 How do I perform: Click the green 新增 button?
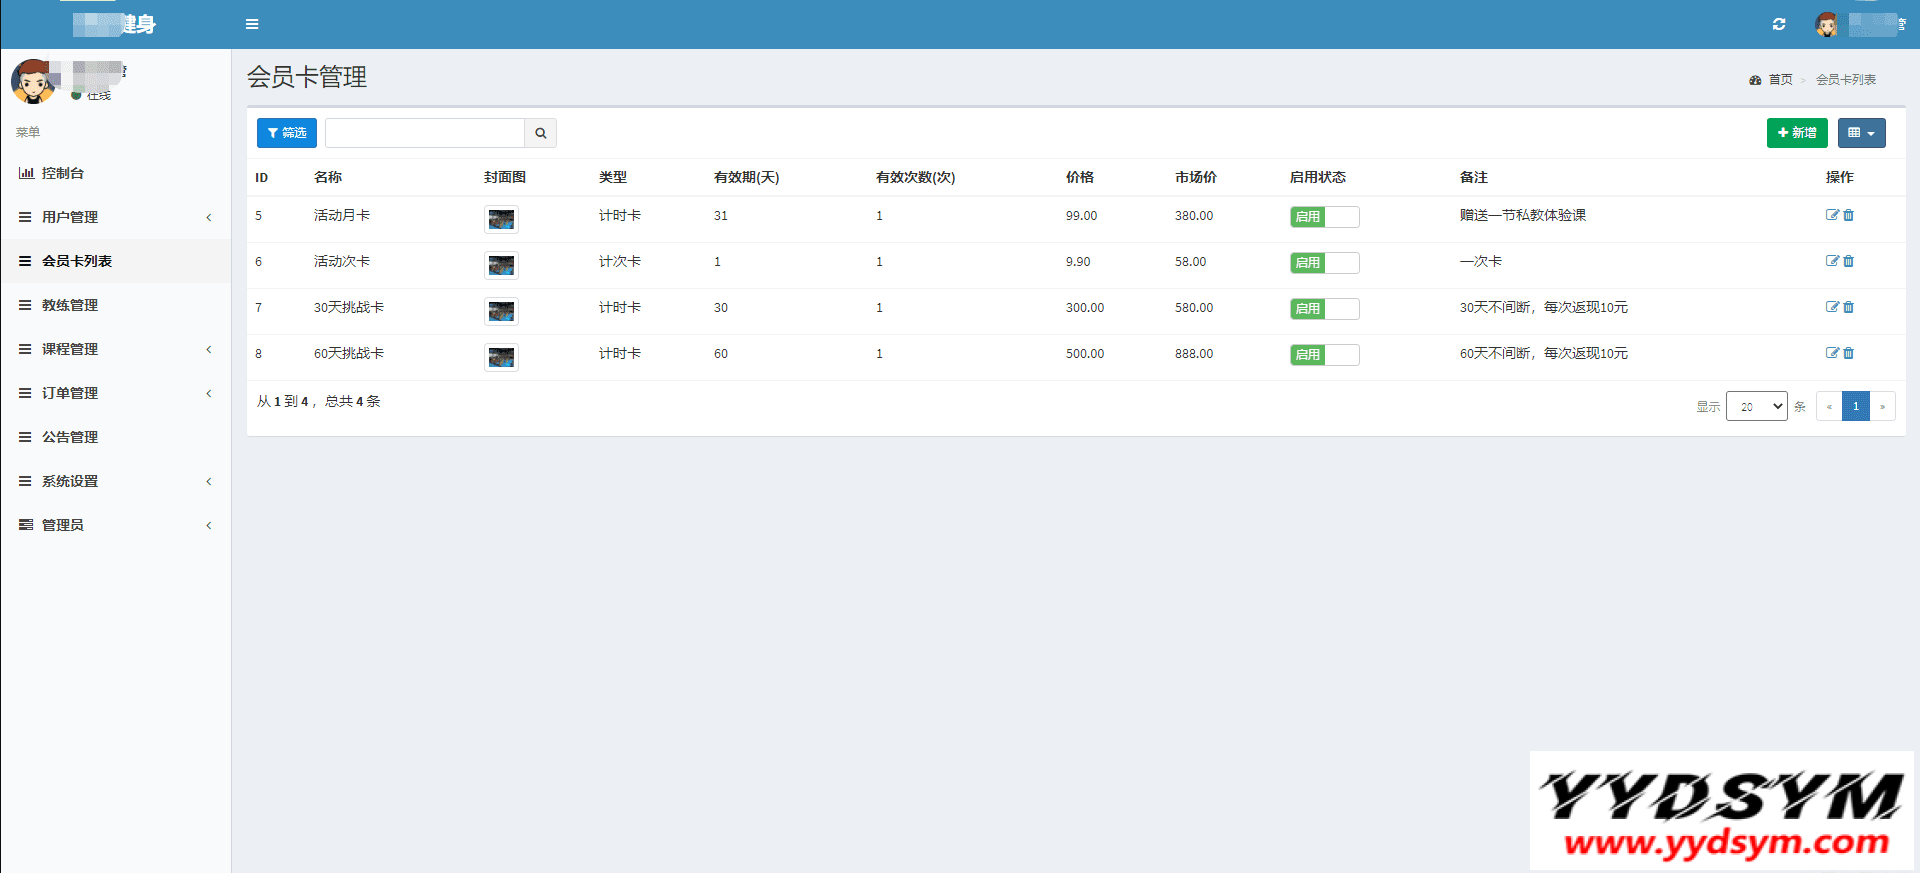point(1796,133)
